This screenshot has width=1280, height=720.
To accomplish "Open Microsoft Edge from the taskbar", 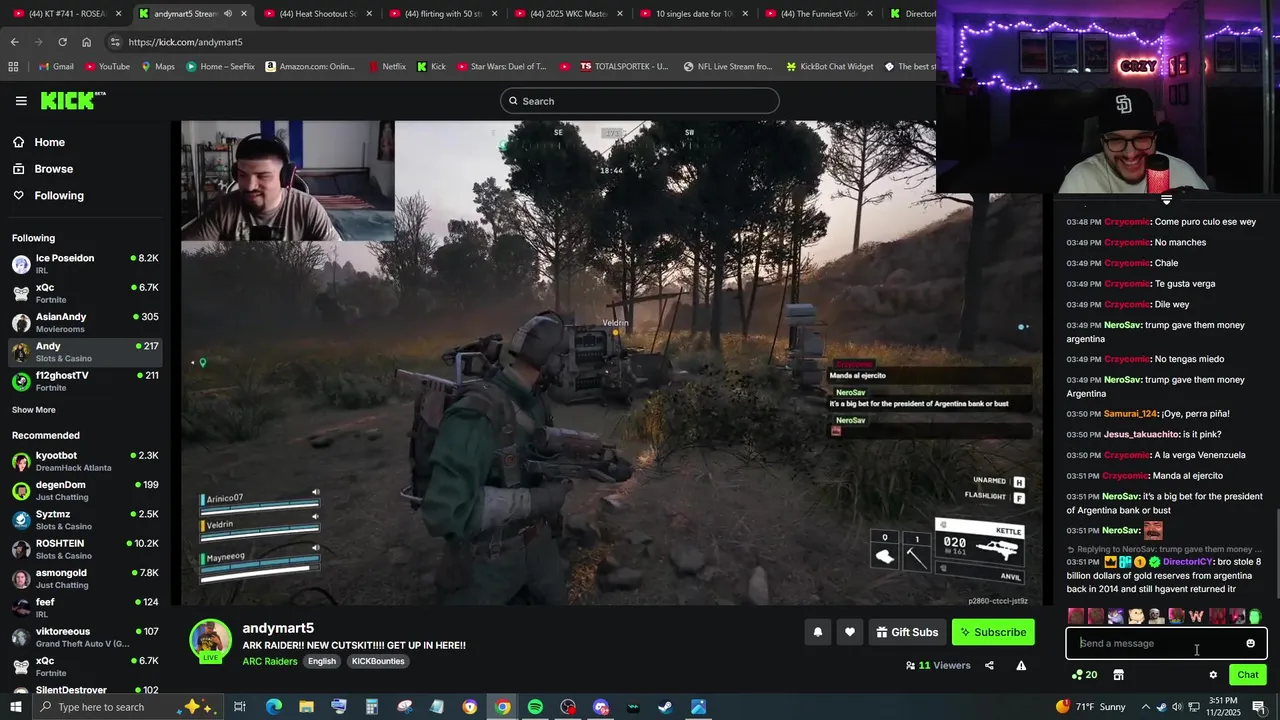I will [x=274, y=707].
